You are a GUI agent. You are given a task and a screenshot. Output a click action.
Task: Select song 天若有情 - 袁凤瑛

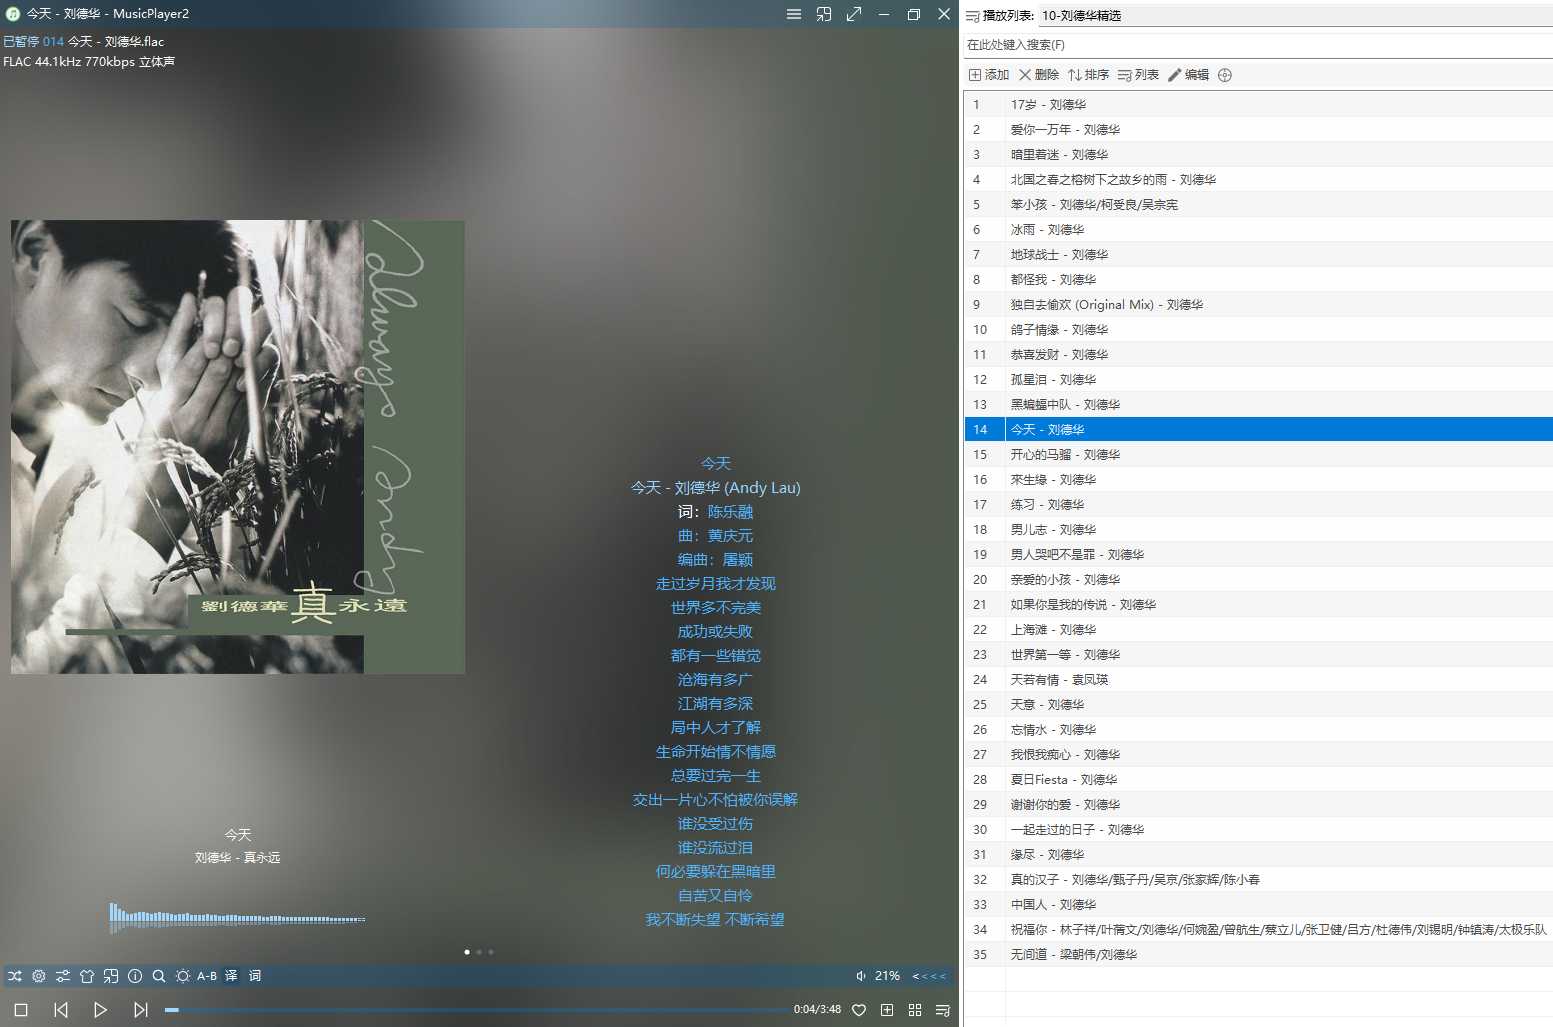[x=1258, y=679]
